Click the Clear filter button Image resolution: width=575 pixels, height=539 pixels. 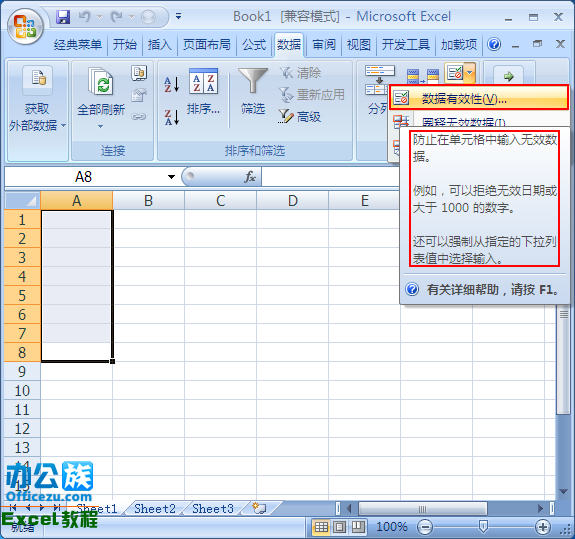coord(300,73)
